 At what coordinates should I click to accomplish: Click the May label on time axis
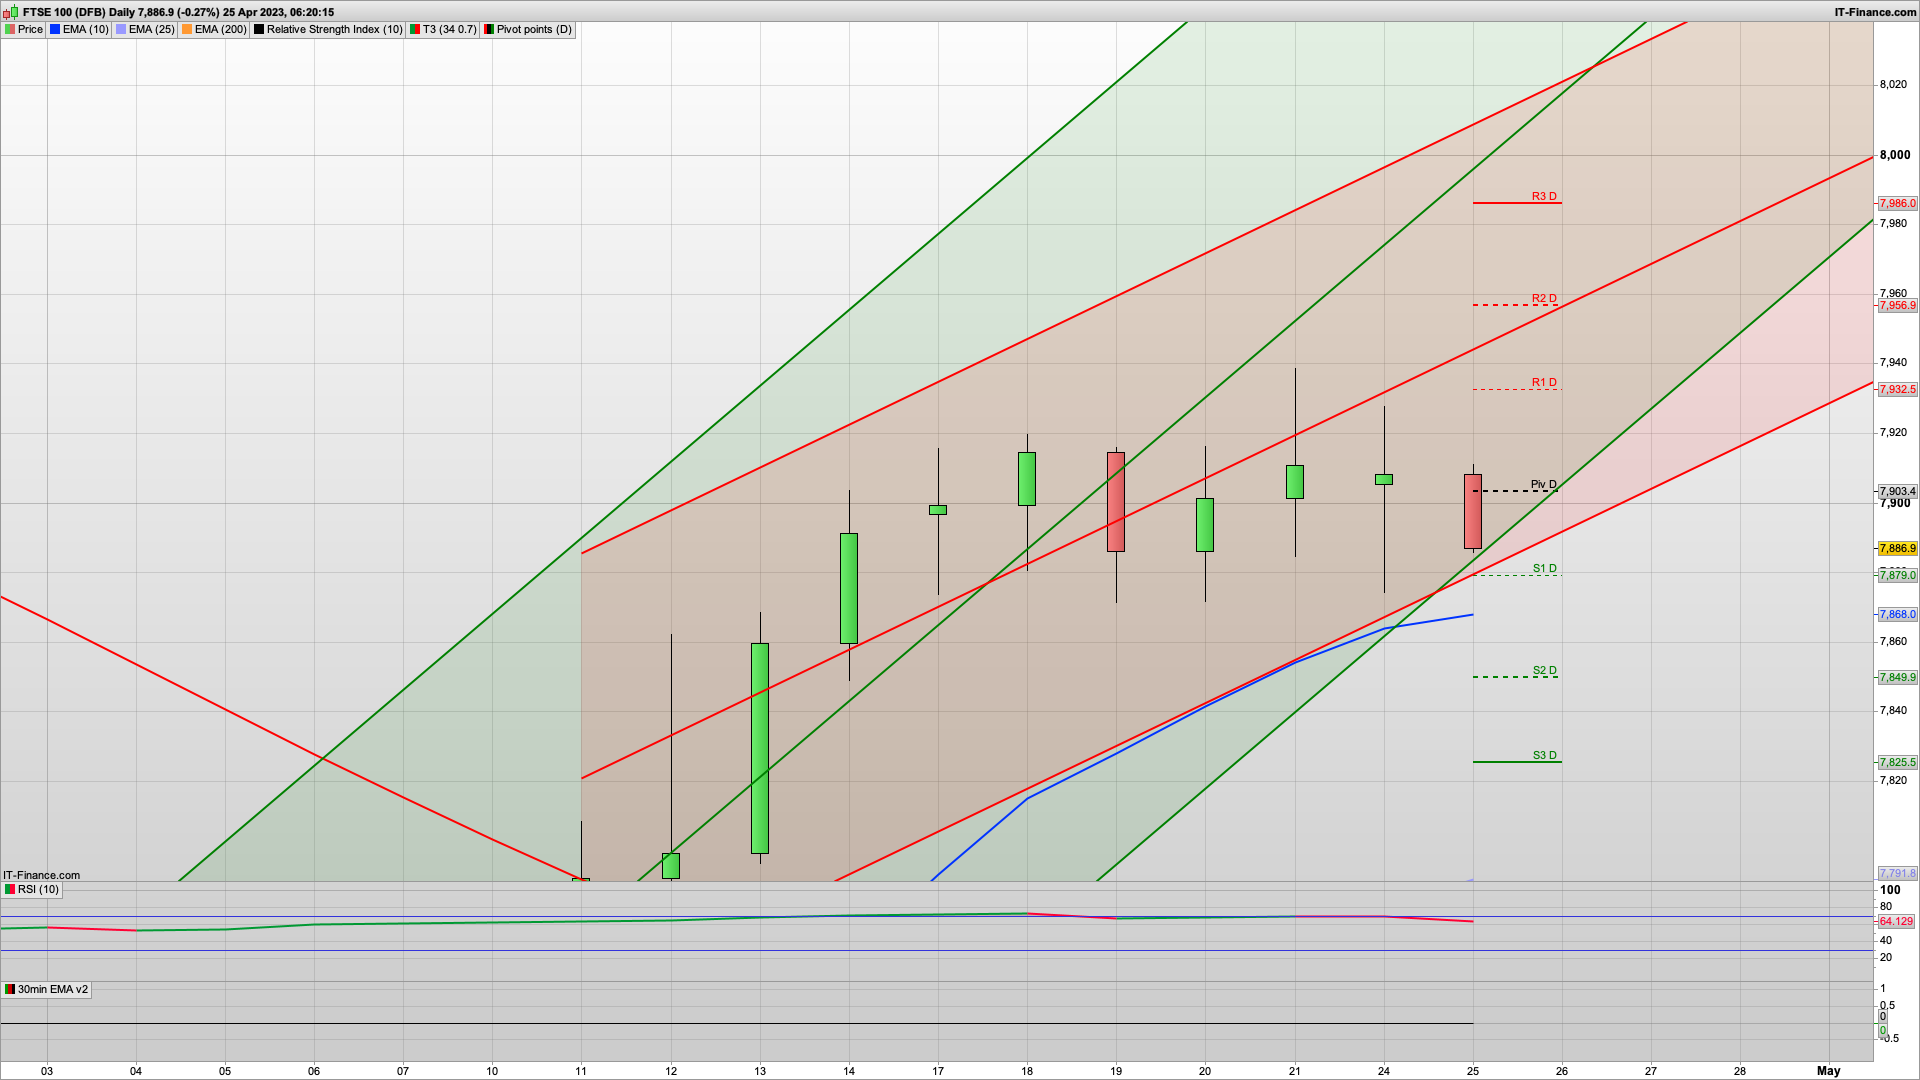tap(1828, 1071)
